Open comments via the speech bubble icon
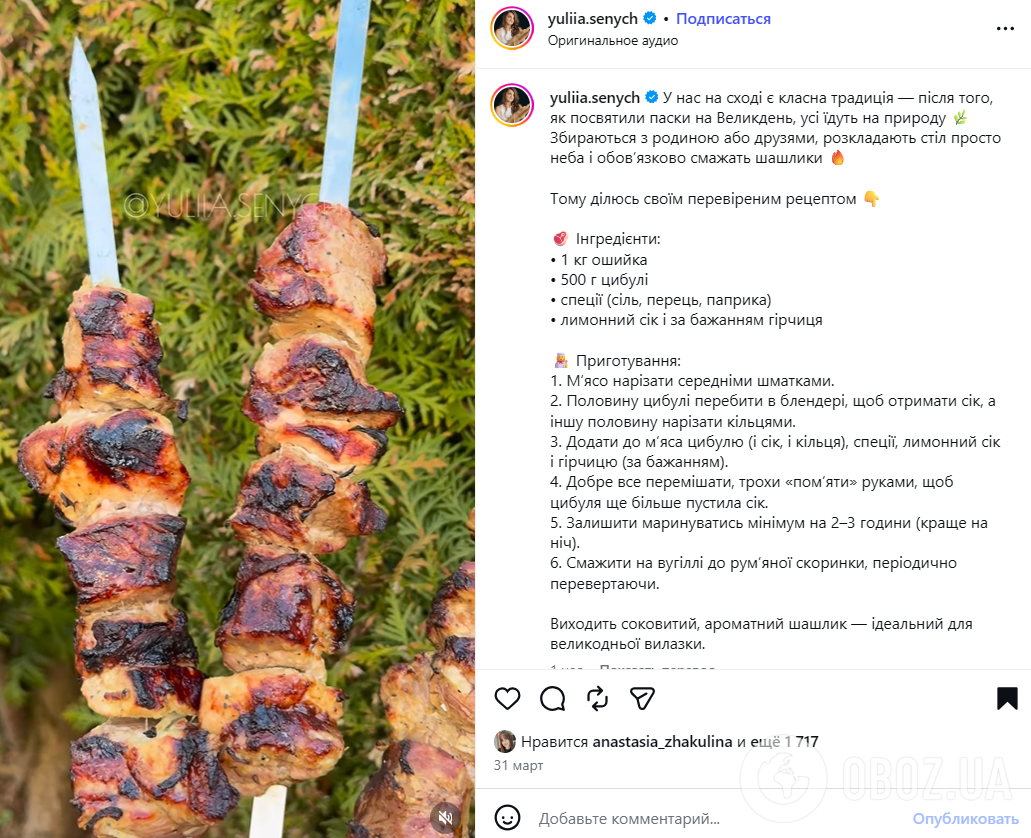Screen dimensions: 1031x838 (x=553, y=698)
